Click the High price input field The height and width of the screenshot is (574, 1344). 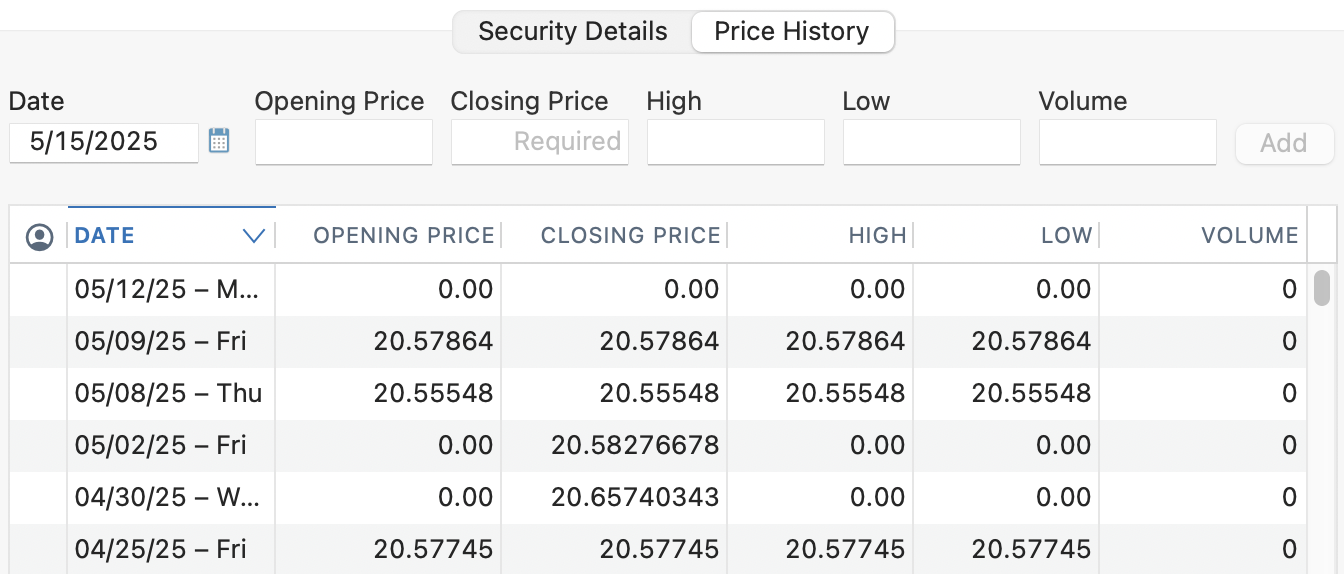pos(736,142)
